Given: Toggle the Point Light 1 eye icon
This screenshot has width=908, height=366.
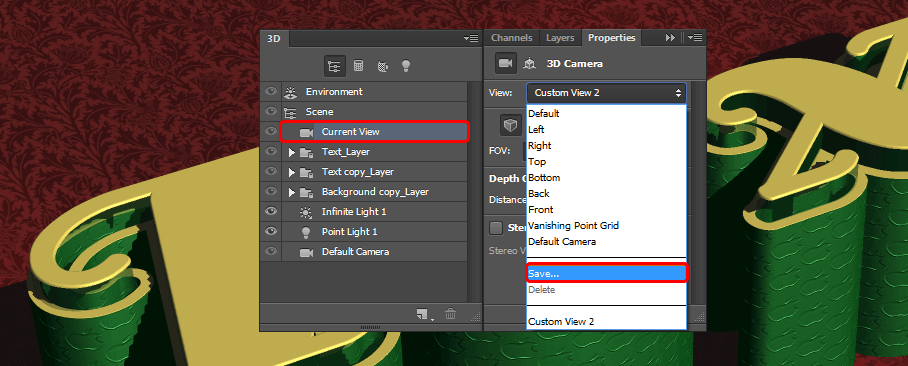Looking at the screenshot, I should pyautogui.click(x=270, y=231).
